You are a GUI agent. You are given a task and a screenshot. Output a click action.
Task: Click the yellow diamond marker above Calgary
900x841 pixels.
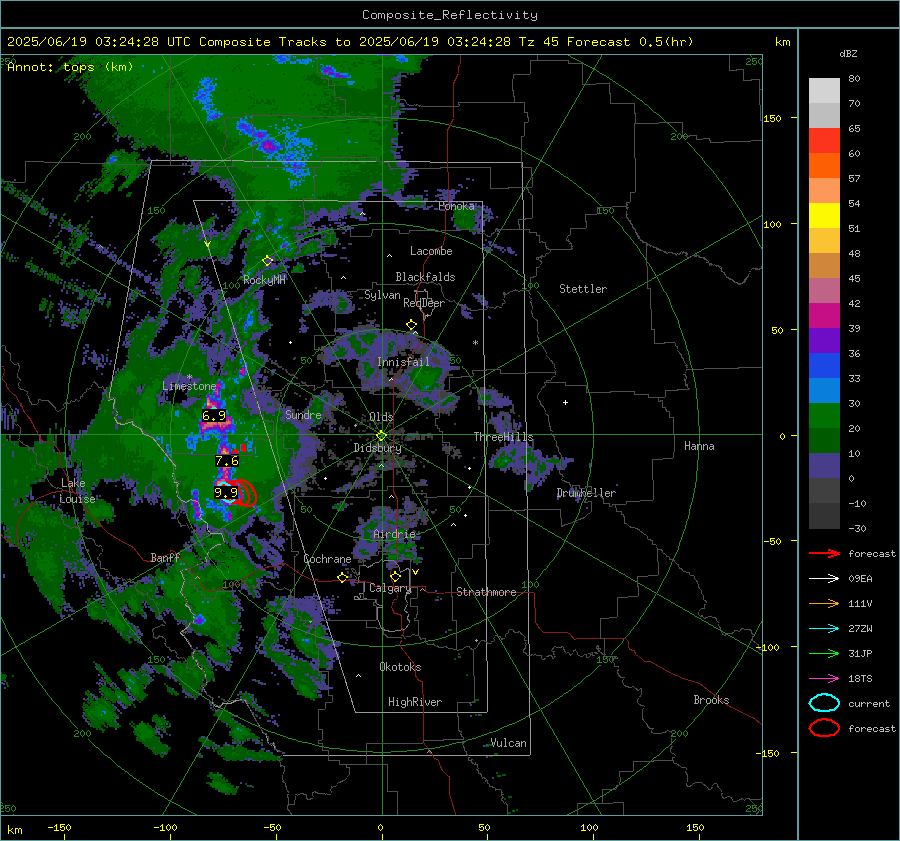[x=395, y=576]
